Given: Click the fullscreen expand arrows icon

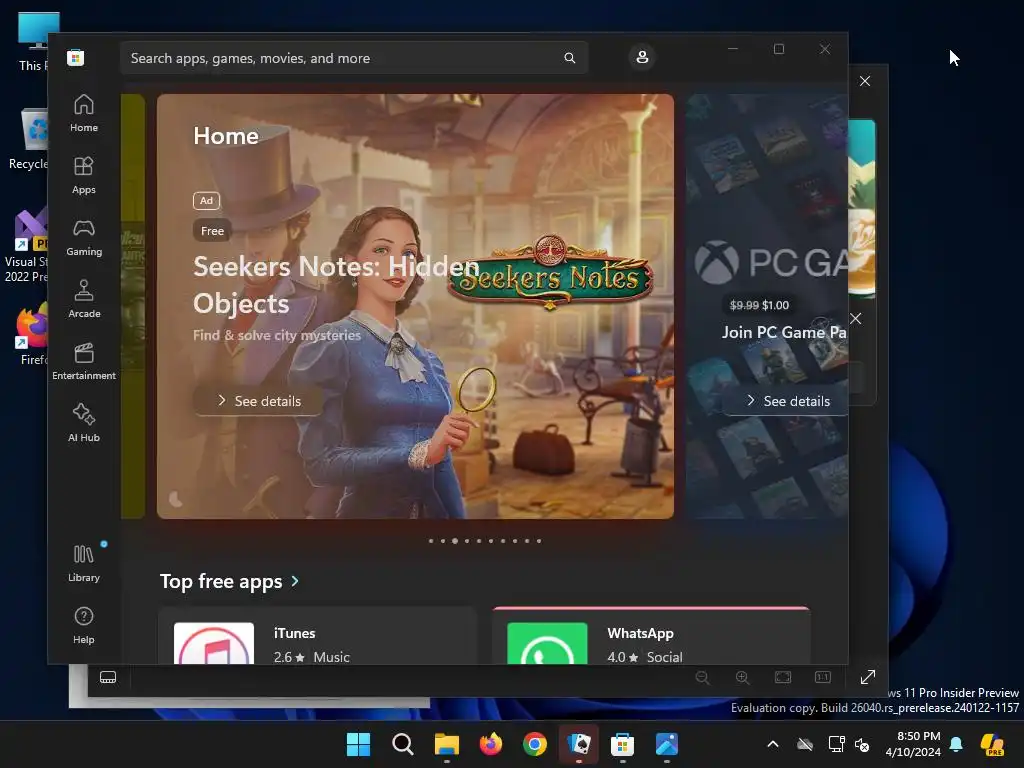Looking at the screenshot, I should (868, 677).
